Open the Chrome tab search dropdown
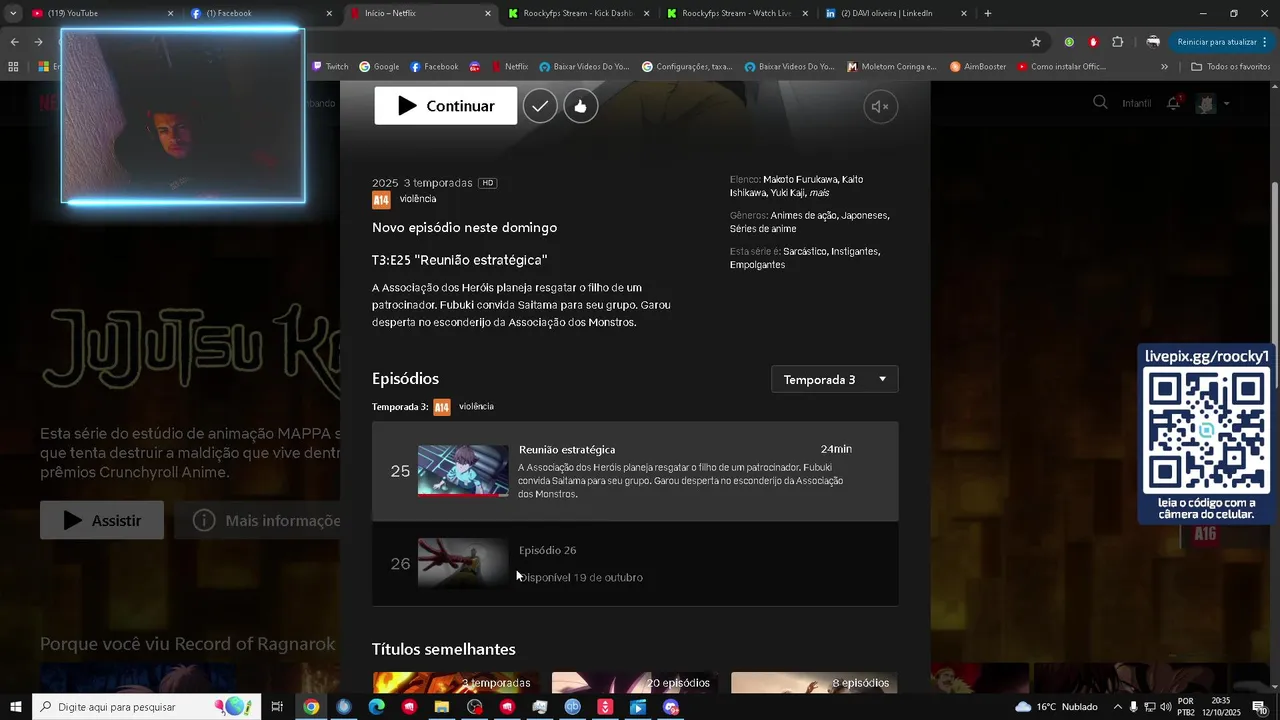The width and height of the screenshot is (1280, 720). pyautogui.click(x=13, y=13)
